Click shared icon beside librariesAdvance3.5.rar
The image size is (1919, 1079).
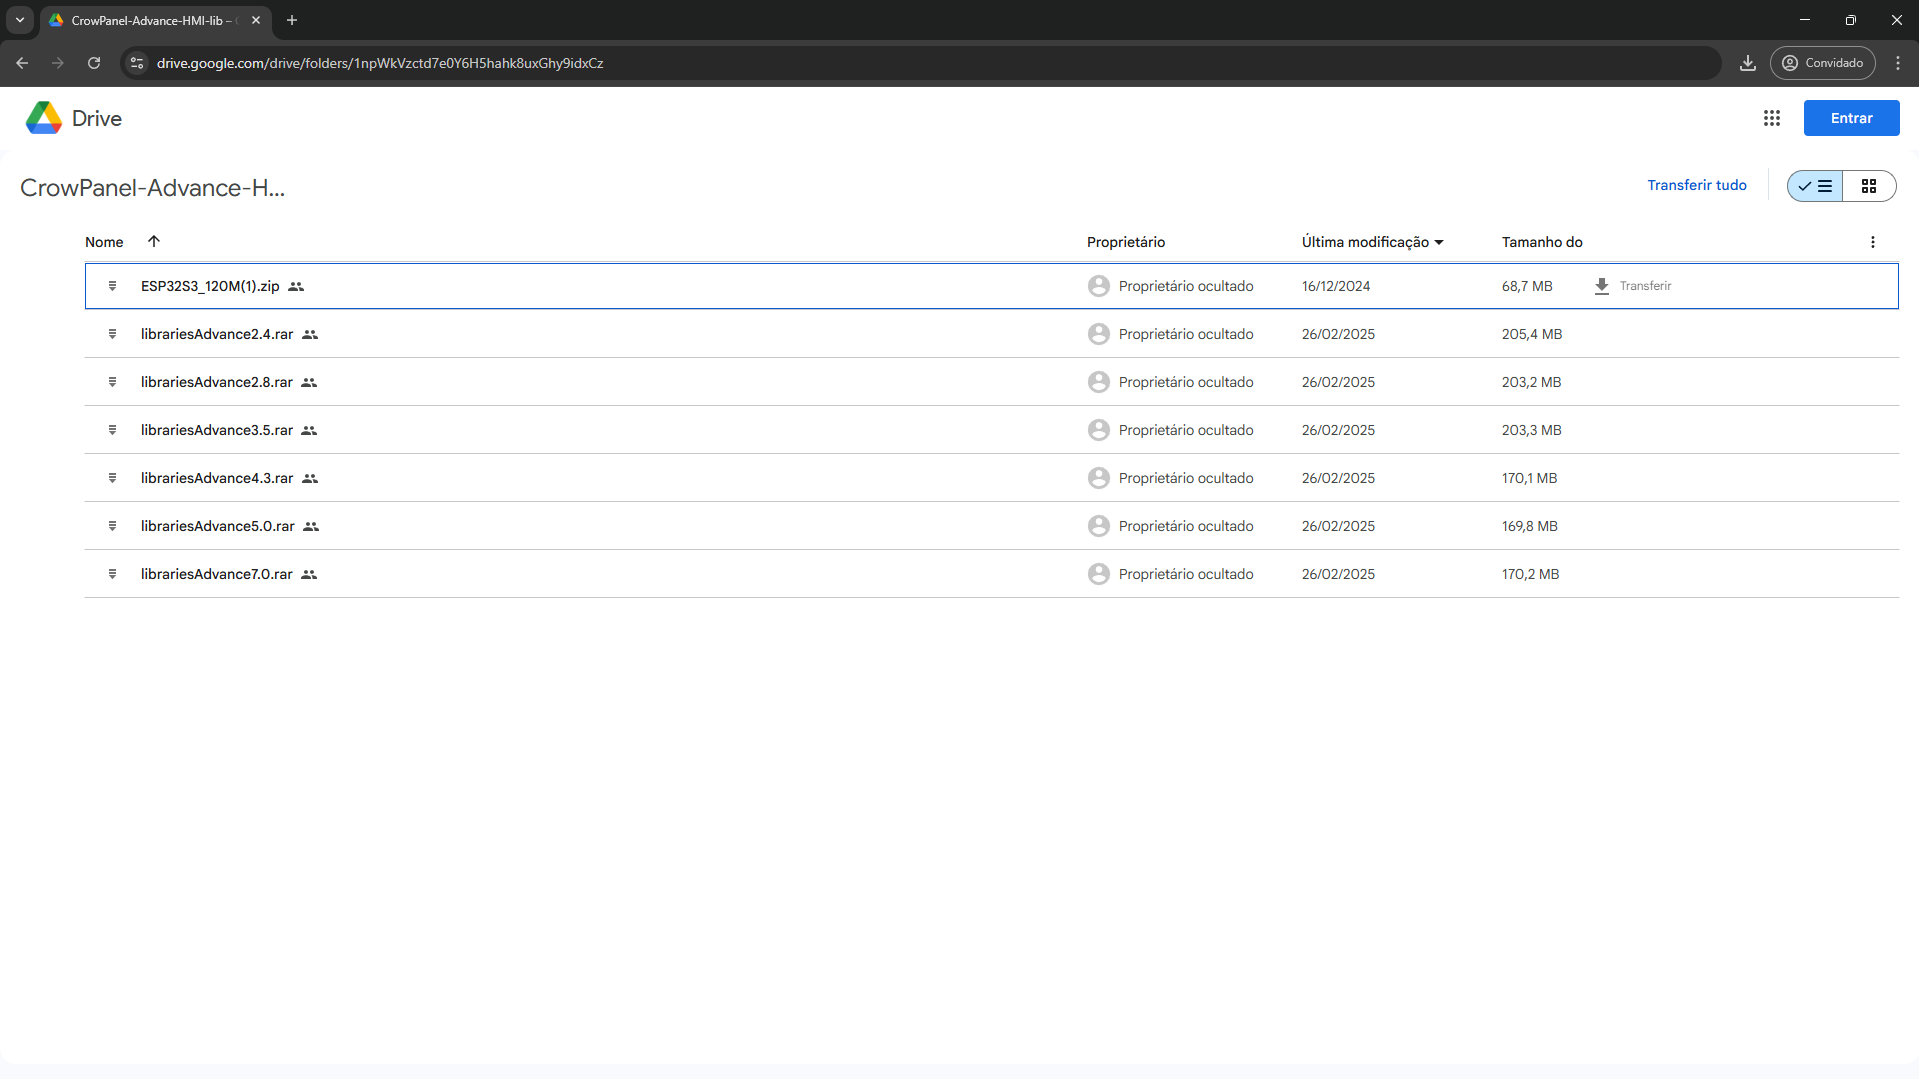click(x=309, y=430)
